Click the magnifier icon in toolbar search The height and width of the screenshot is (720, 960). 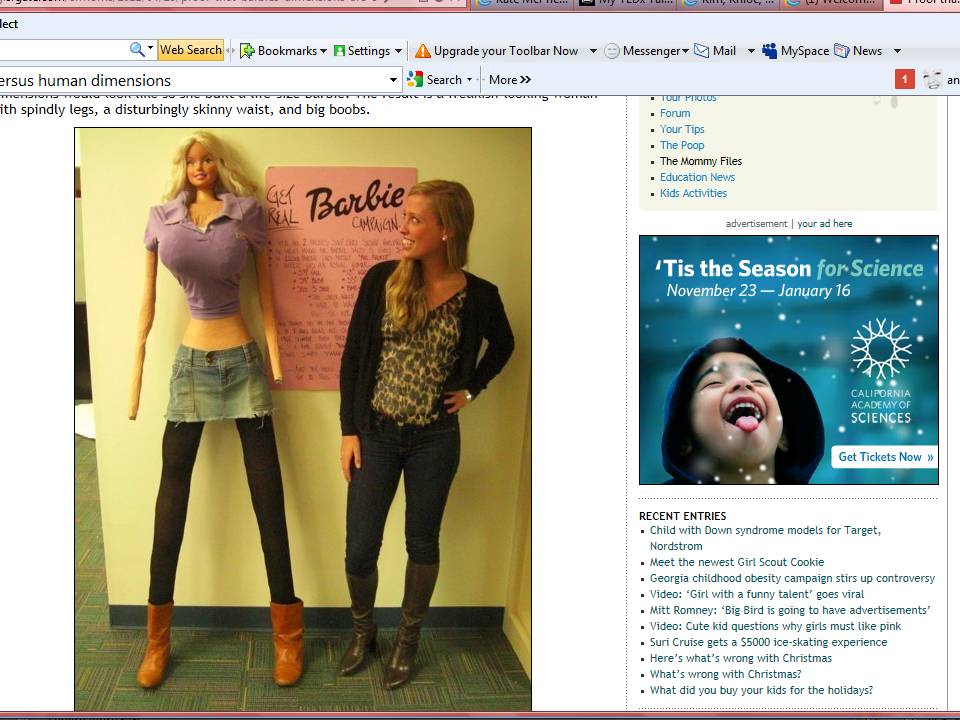[137, 50]
